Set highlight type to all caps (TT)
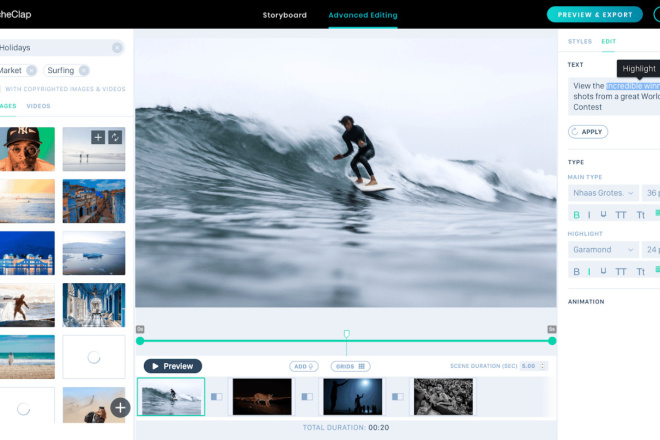The height and width of the screenshot is (440, 660). (620, 272)
